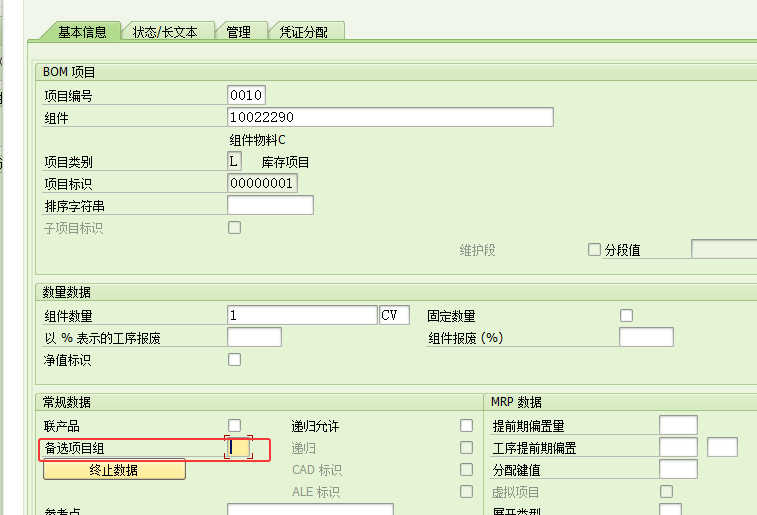The height and width of the screenshot is (515, 757).
Task: Click the 备选项目组 input field
Action: [239, 448]
